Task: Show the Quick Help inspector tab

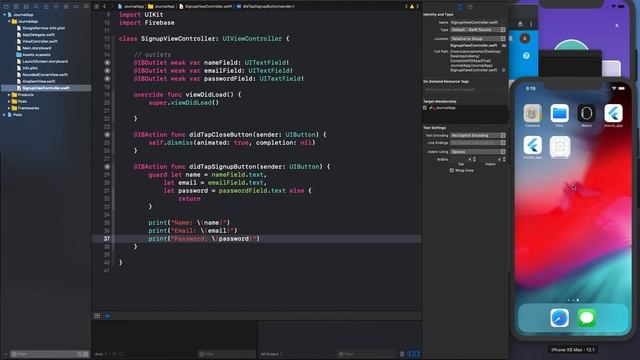Action: 470,7
